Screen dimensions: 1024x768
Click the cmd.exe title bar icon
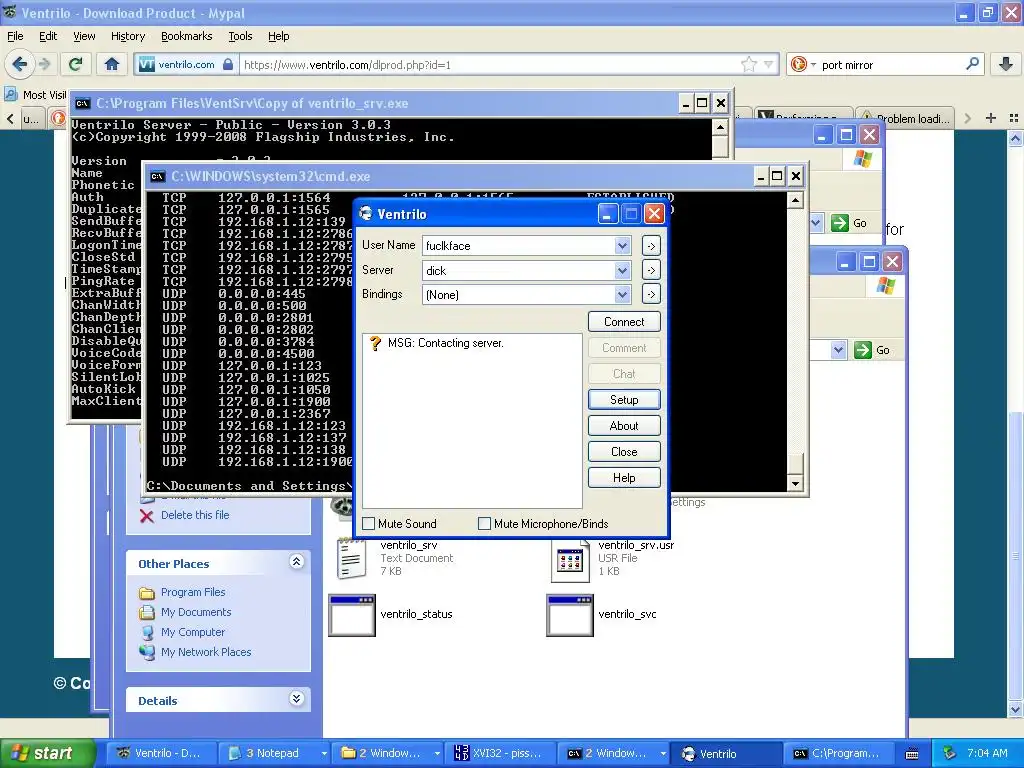coord(157,176)
